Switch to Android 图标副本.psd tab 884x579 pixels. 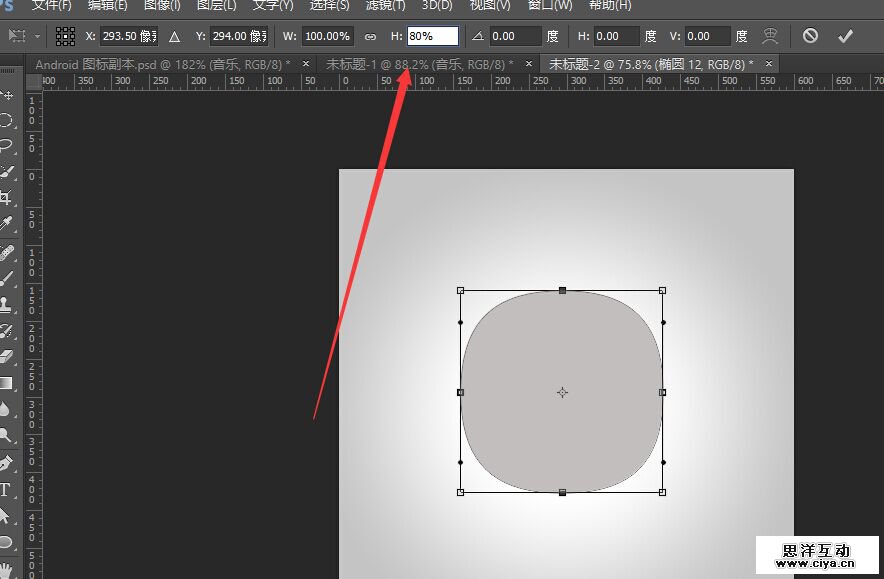[x=162, y=64]
